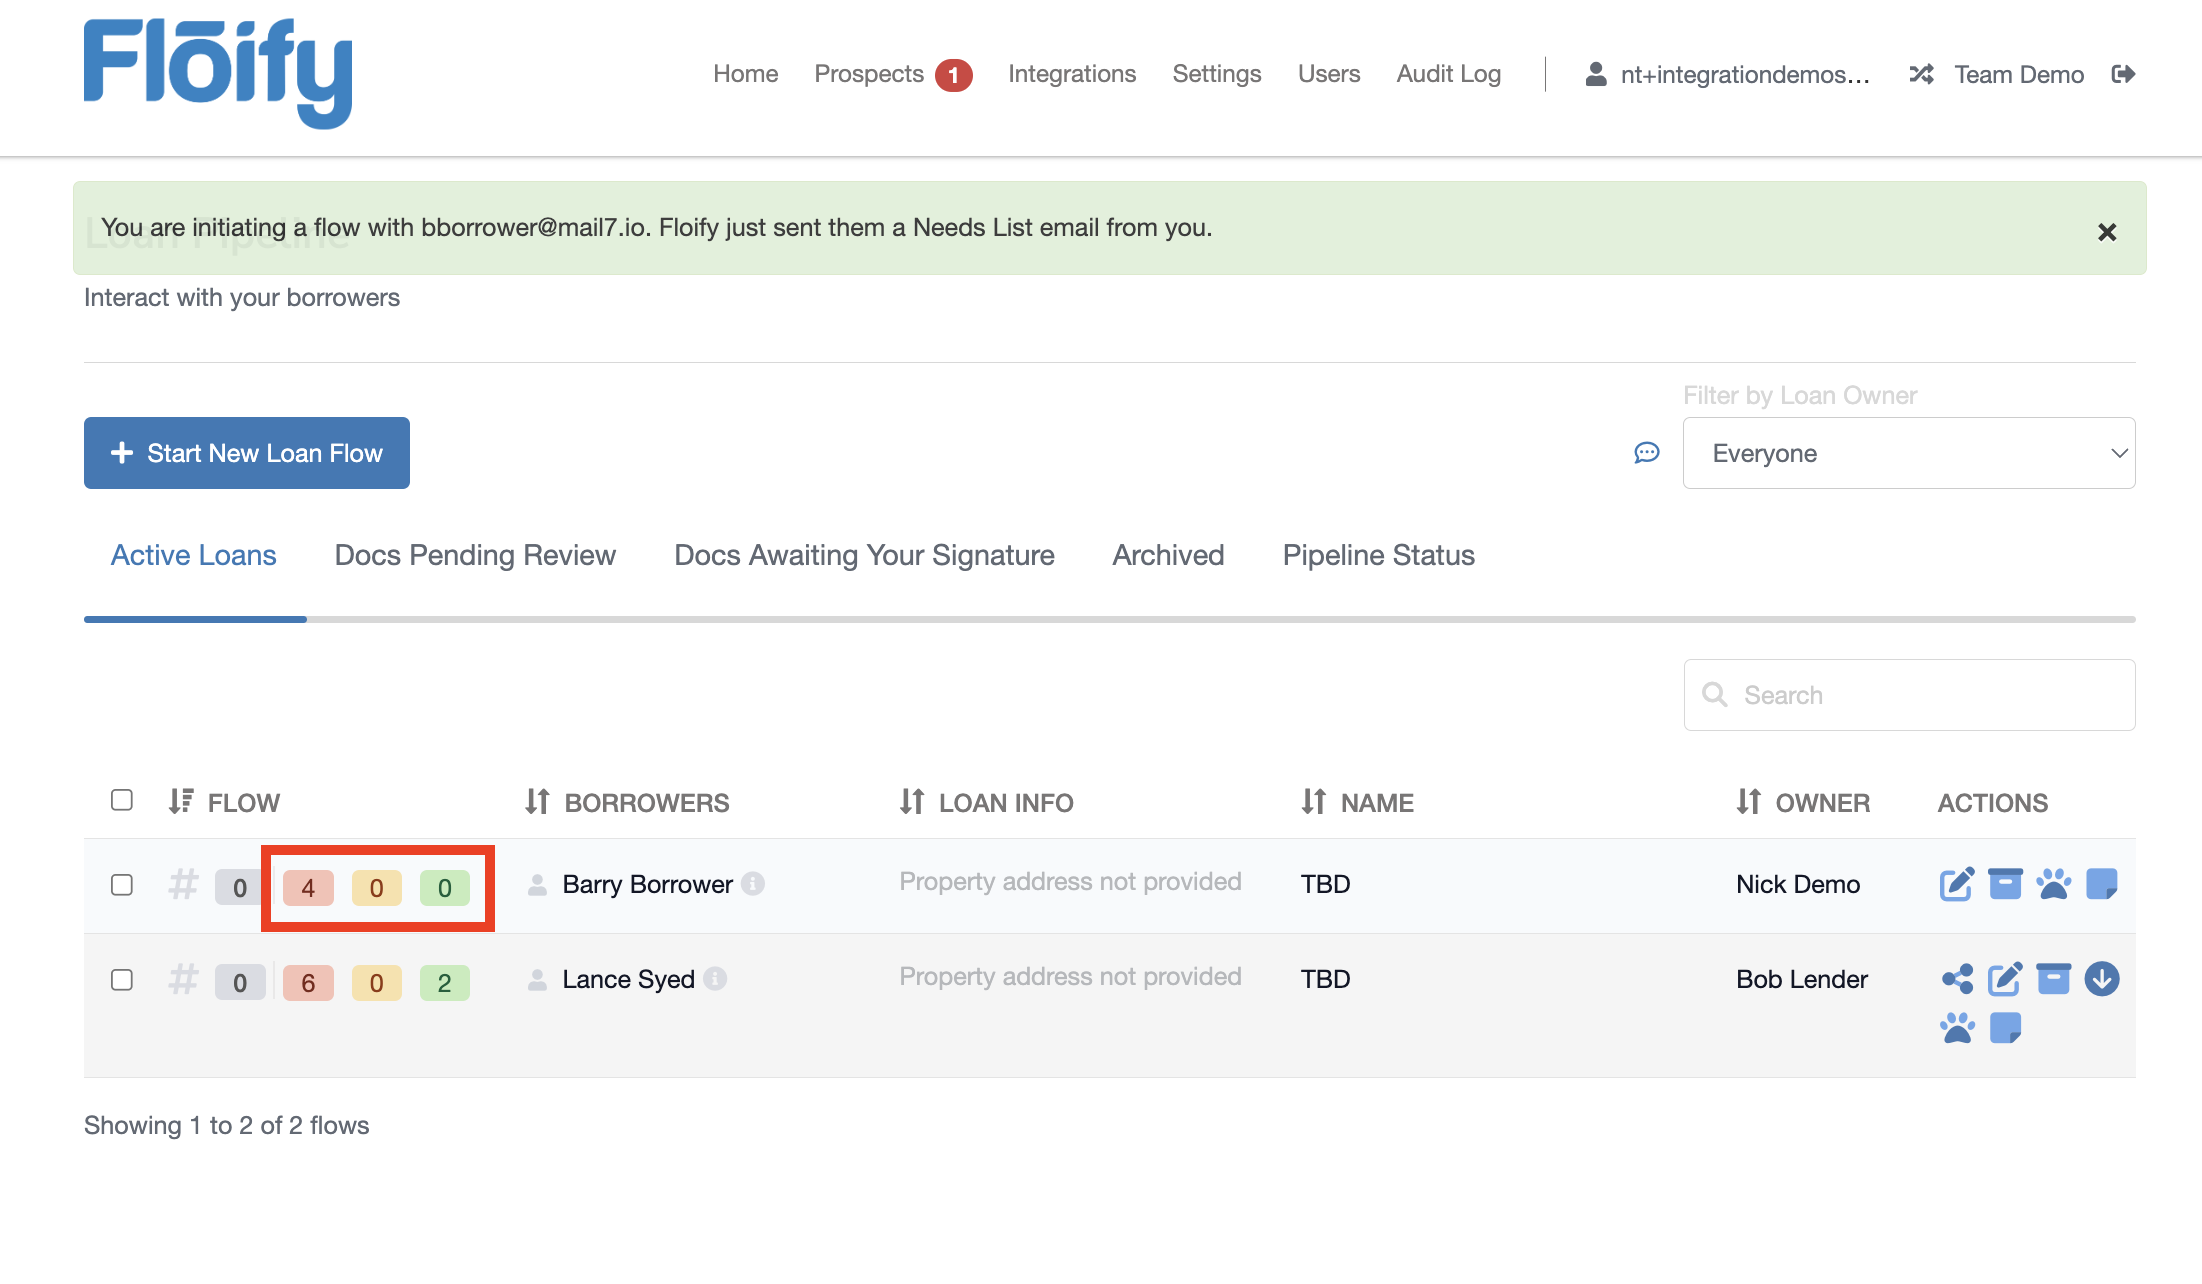Click archive icon for Barry Borrower's loan
The height and width of the screenshot is (1284, 2202).
point(2004,884)
